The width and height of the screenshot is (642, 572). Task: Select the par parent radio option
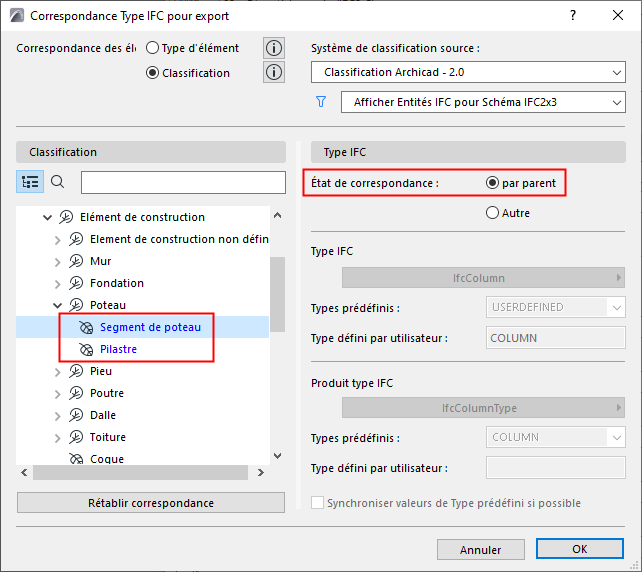[492, 183]
